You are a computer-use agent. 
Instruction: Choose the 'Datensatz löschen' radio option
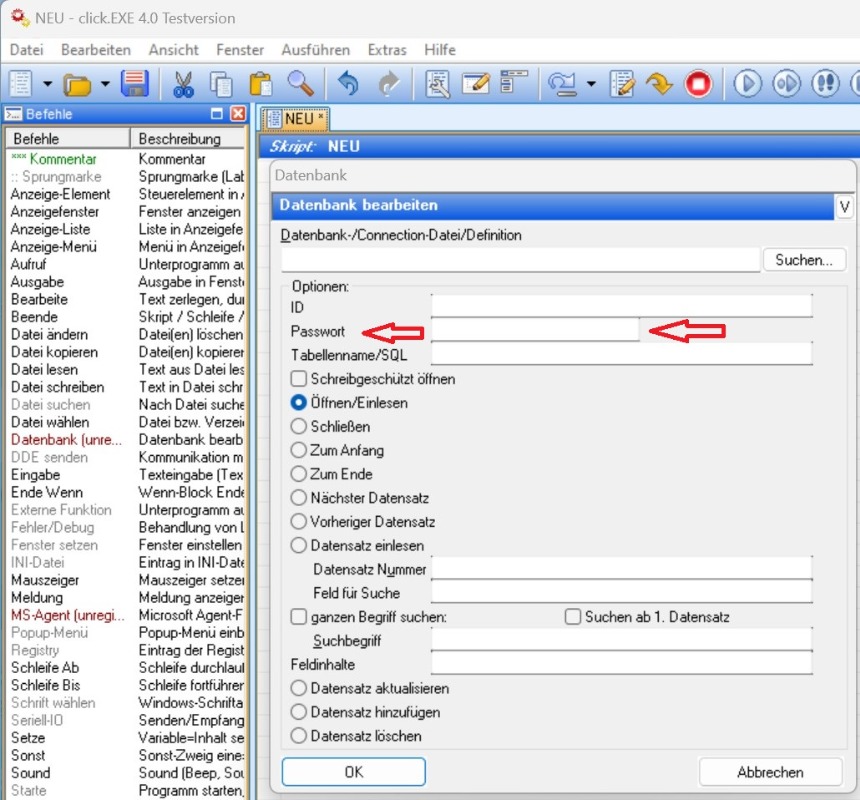(x=299, y=736)
